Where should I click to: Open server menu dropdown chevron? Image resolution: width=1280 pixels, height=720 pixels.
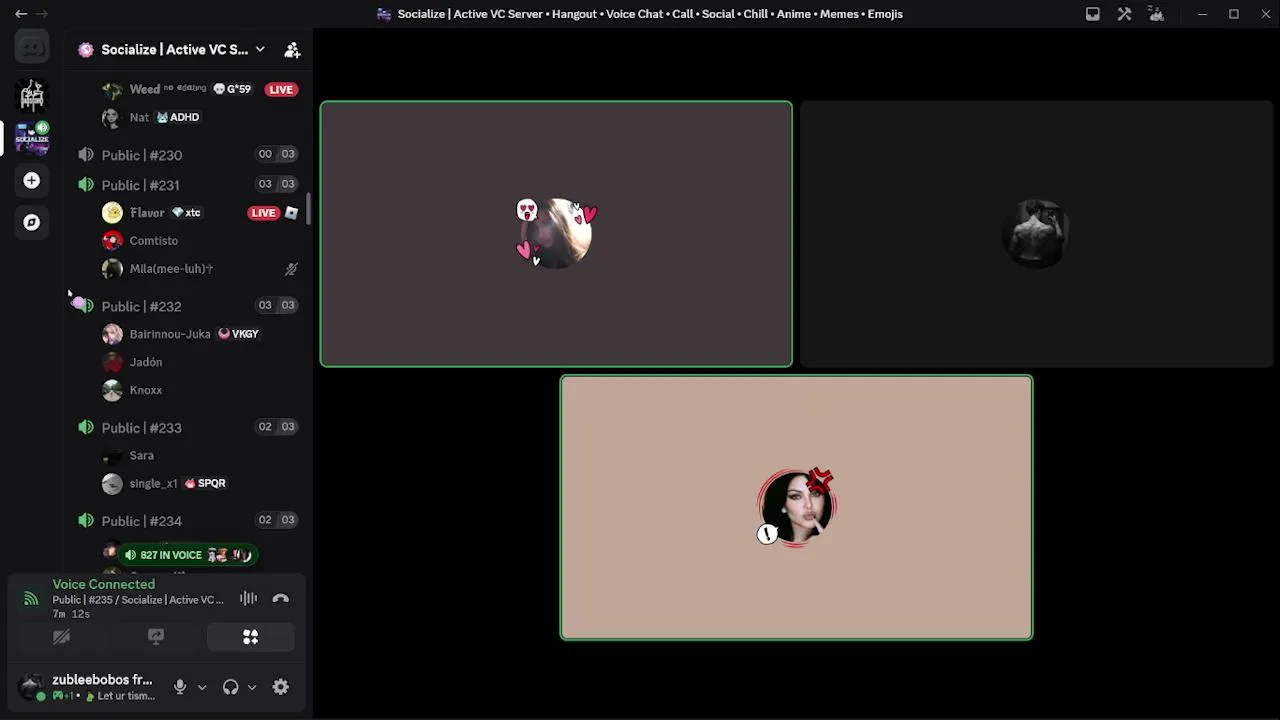point(260,49)
